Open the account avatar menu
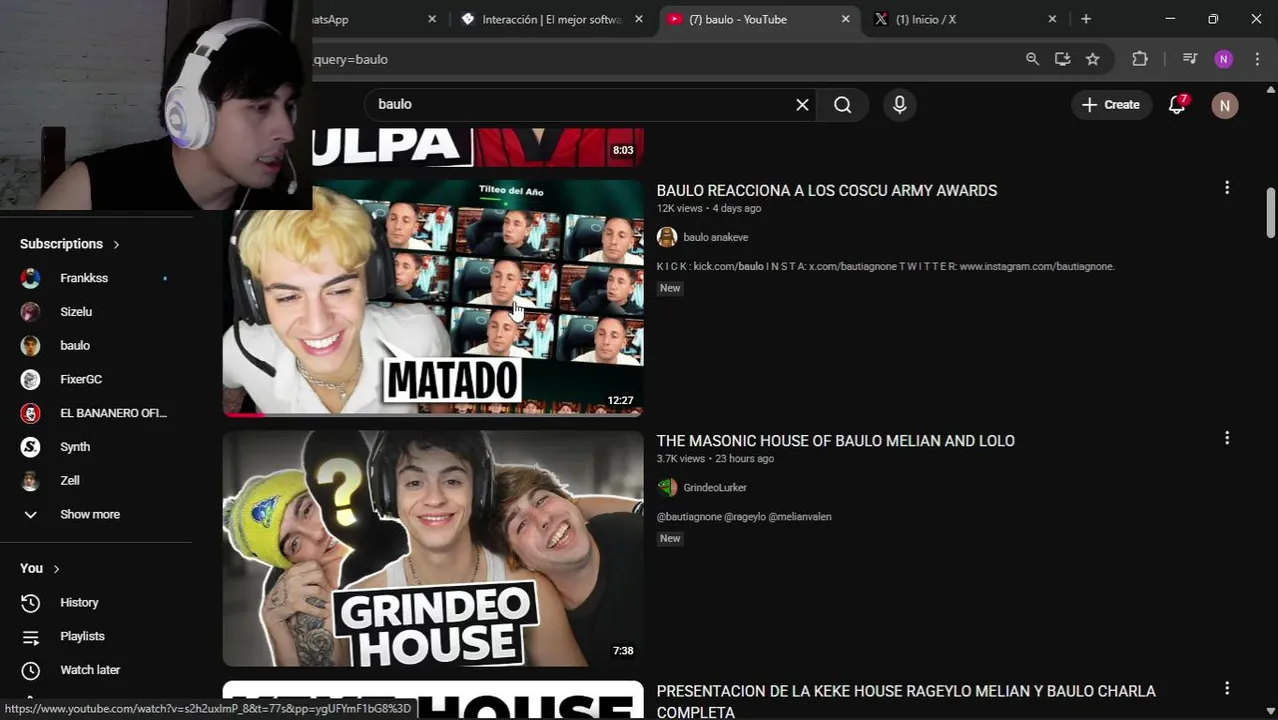The height and width of the screenshot is (720, 1278). coord(1225,104)
